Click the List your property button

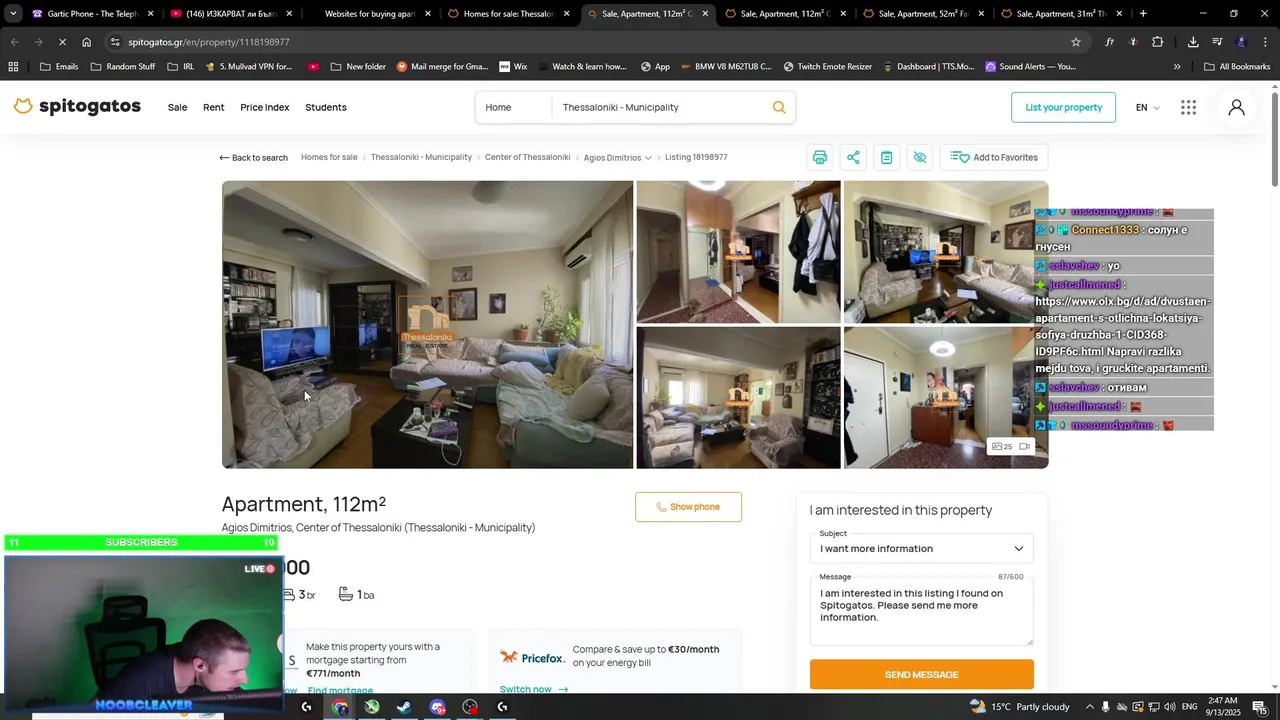tap(1063, 107)
